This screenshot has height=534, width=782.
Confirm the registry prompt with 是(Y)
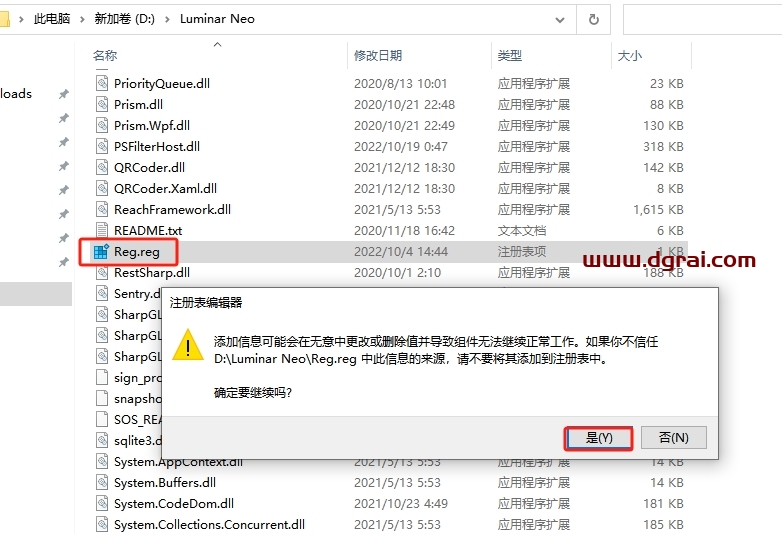click(598, 438)
